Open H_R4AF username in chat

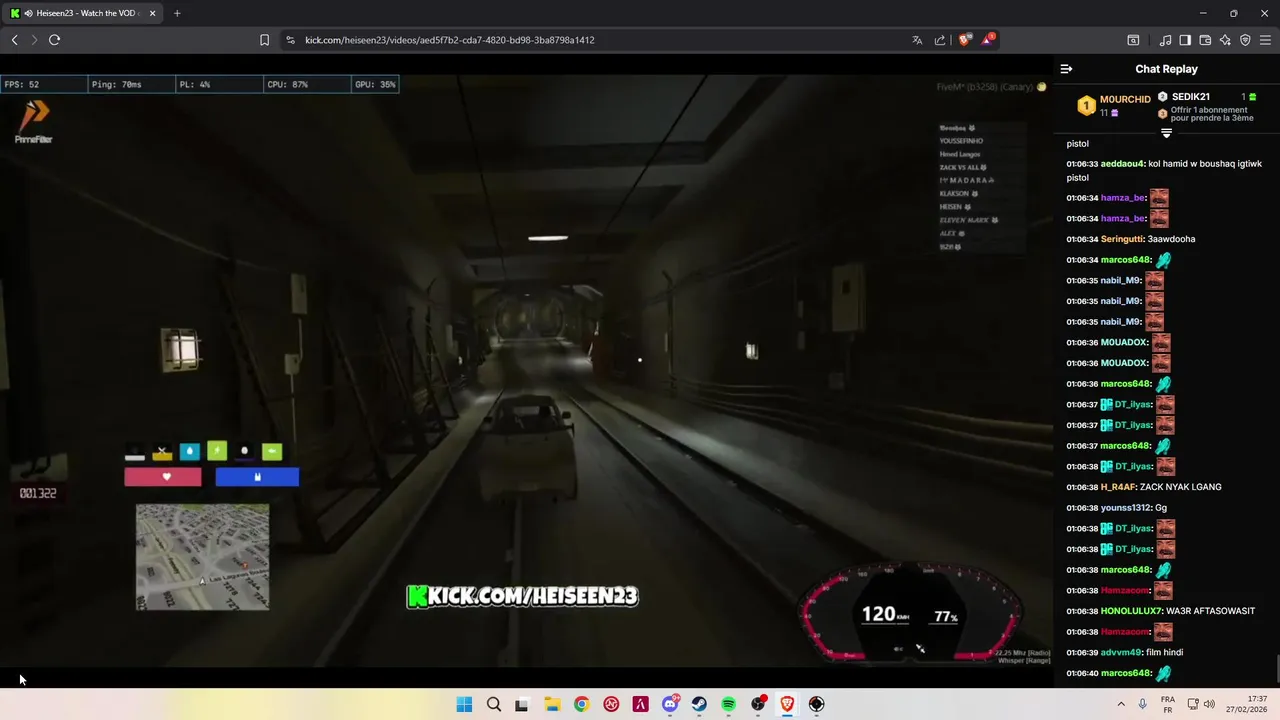pos(1118,487)
